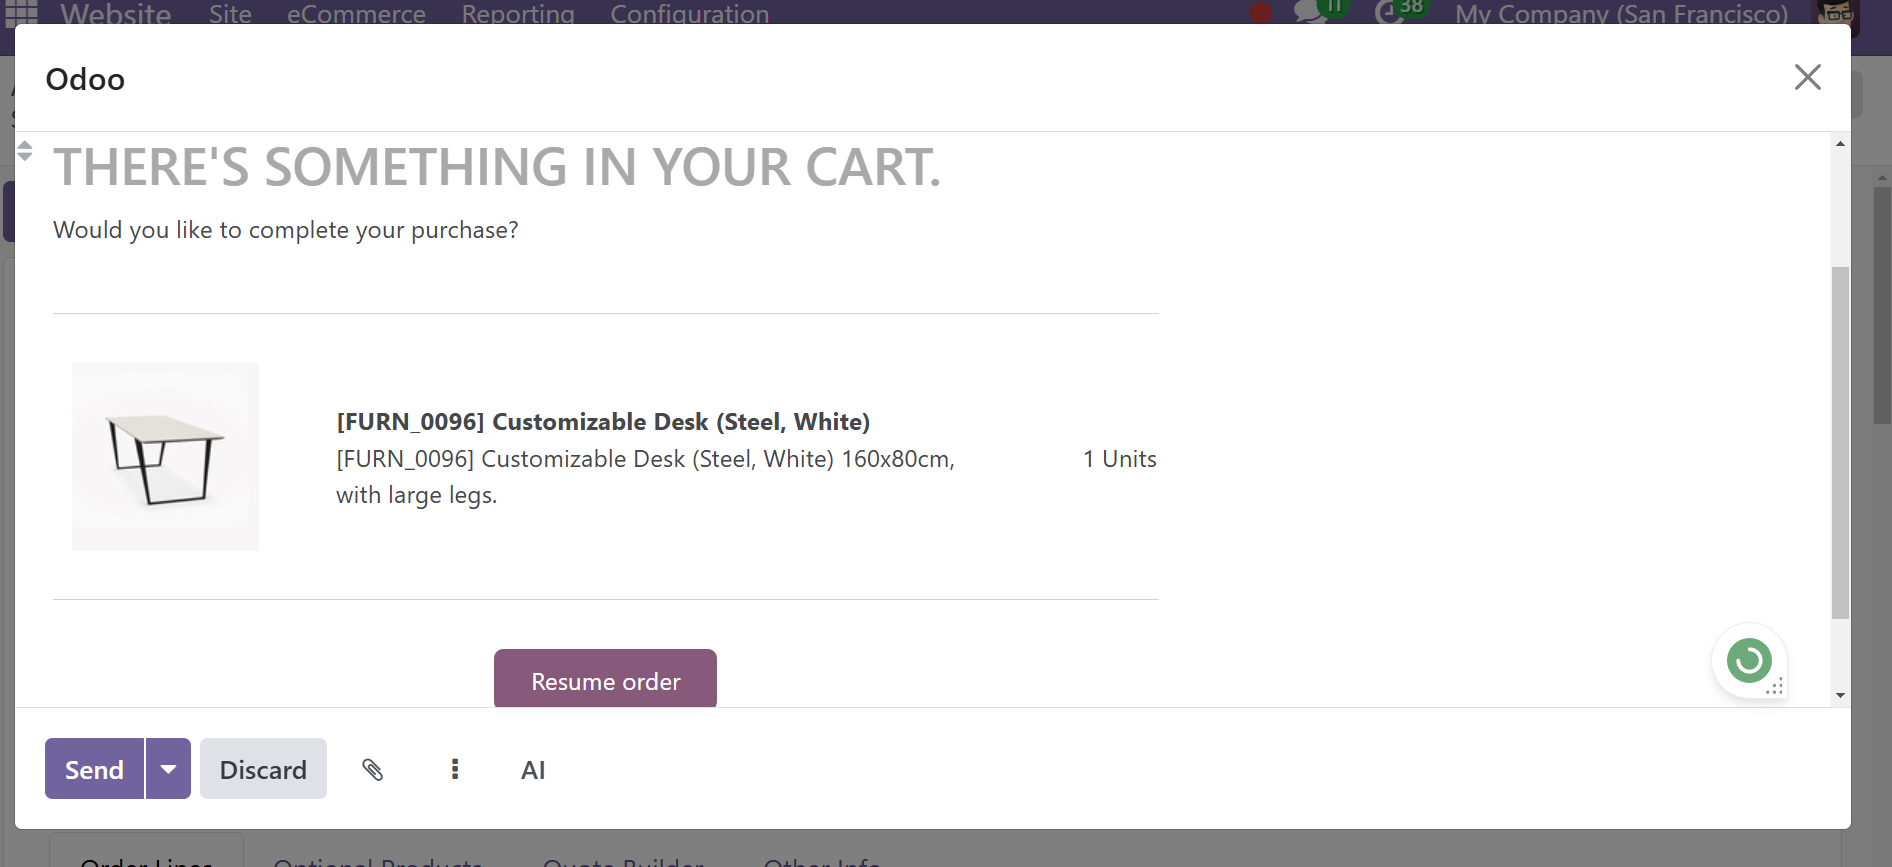Click the green circular floating widget icon
Viewport: 1892px width, 867px height.
coord(1749,660)
